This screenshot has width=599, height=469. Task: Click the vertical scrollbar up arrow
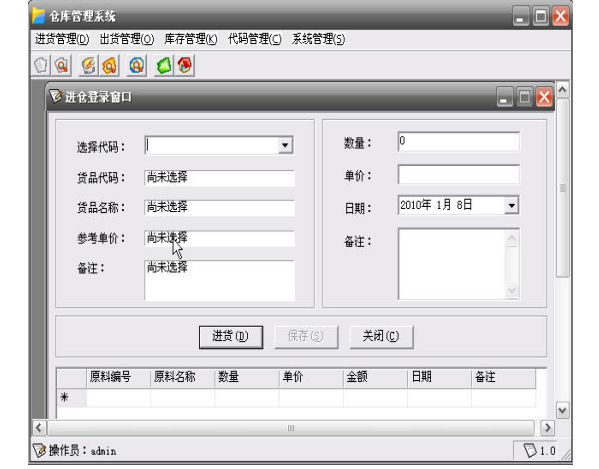coord(562,90)
